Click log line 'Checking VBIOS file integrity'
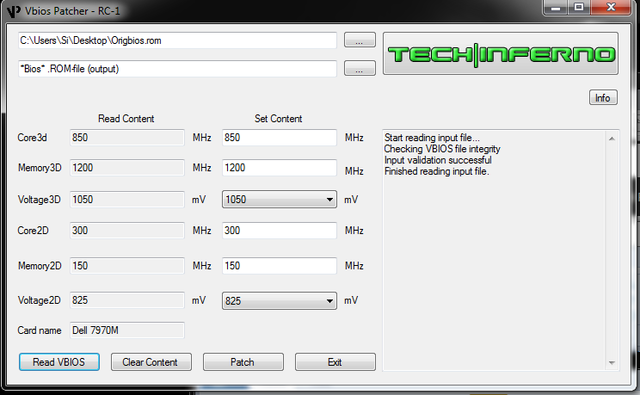640x395 pixels. click(x=442, y=149)
